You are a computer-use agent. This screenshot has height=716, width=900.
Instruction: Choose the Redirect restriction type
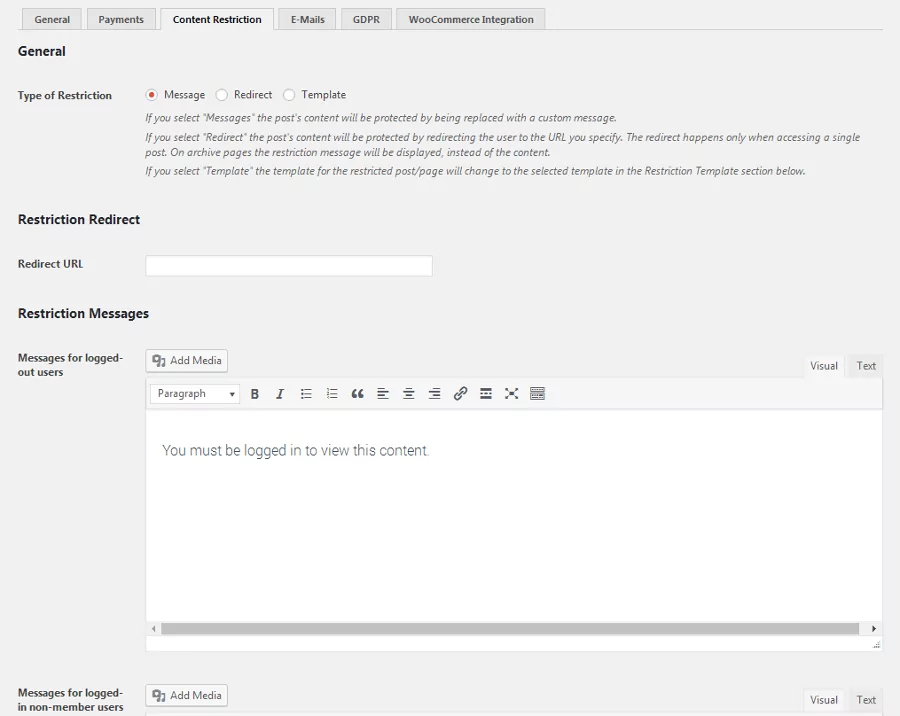click(x=222, y=95)
